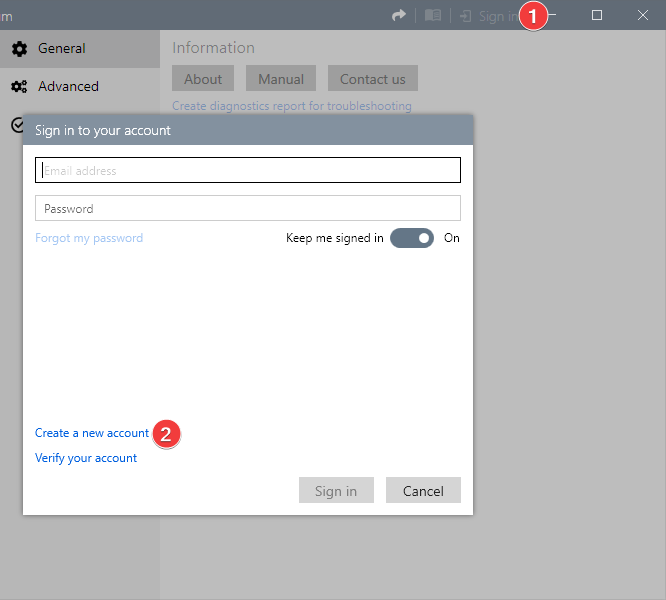This screenshot has width=666, height=600.
Task: Open the General settings tab
Action: (x=80, y=49)
